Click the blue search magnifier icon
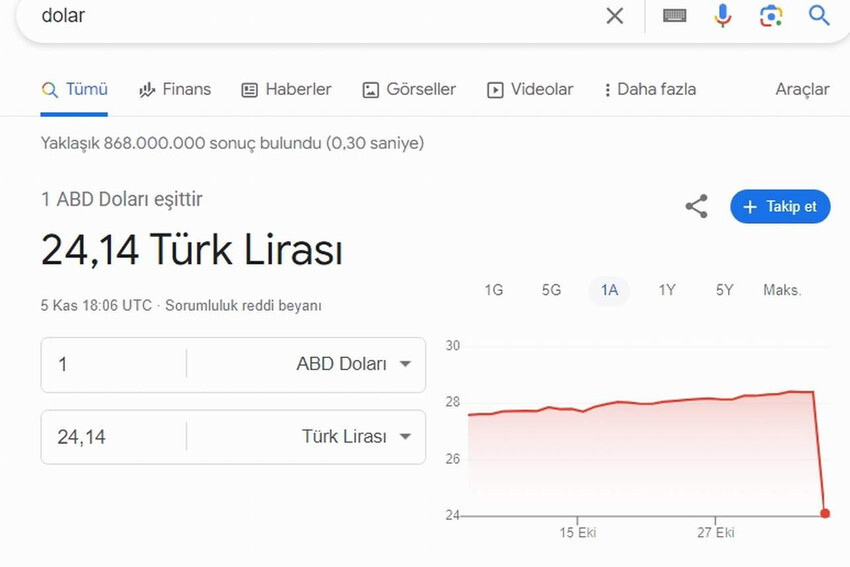 click(x=819, y=16)
